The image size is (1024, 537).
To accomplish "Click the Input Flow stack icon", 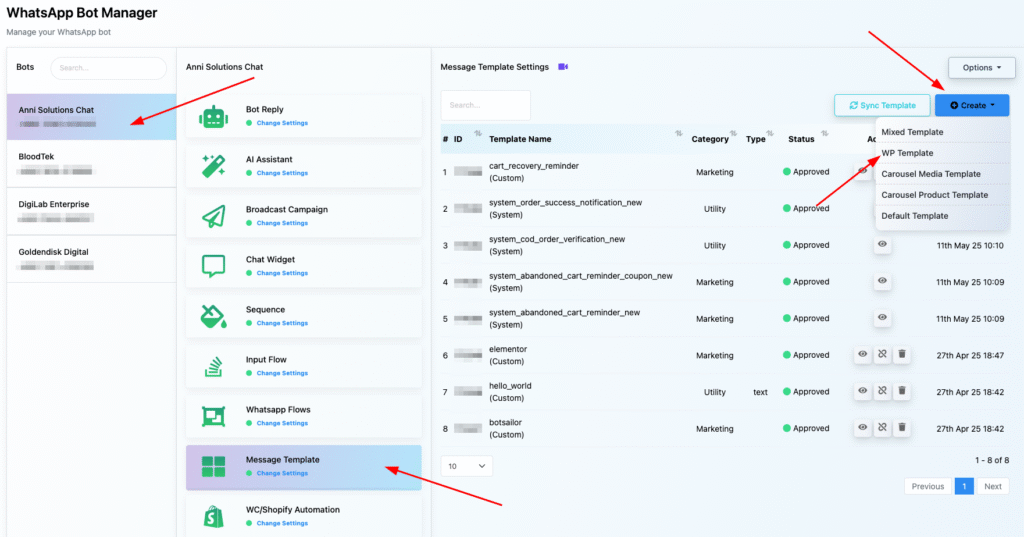I will click(214, 366).
